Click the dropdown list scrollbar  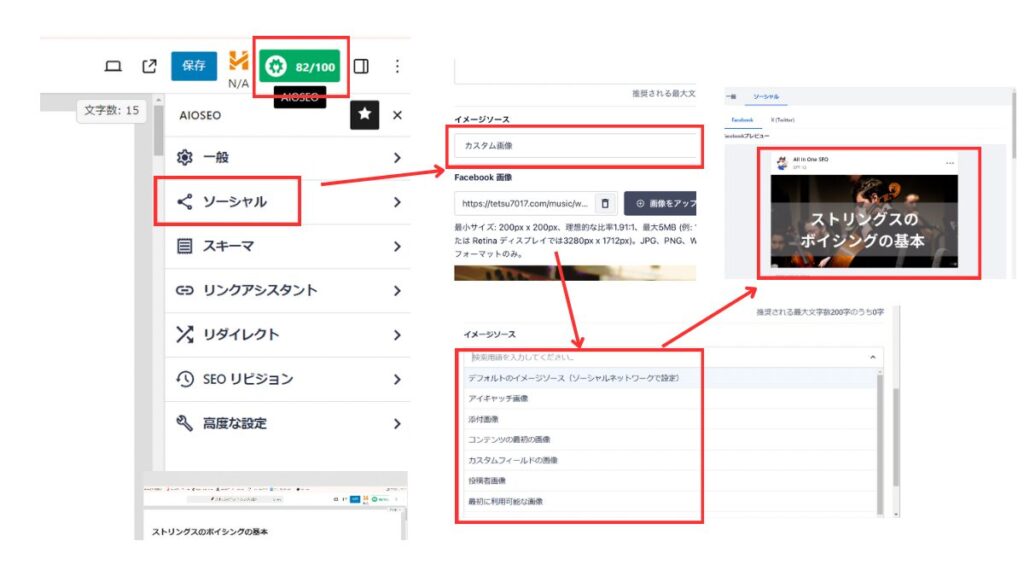tap(880, 444)
